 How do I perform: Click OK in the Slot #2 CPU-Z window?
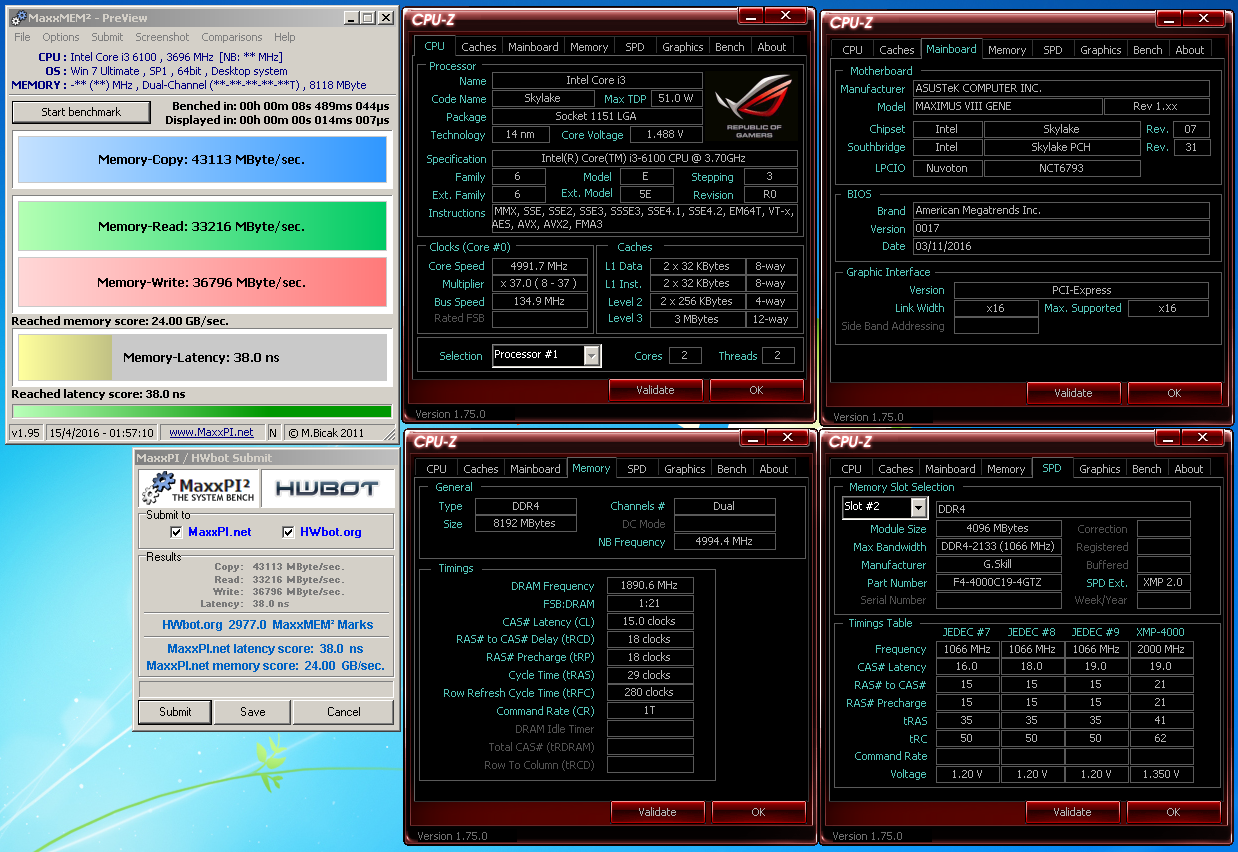click(x=1173, y=812)
